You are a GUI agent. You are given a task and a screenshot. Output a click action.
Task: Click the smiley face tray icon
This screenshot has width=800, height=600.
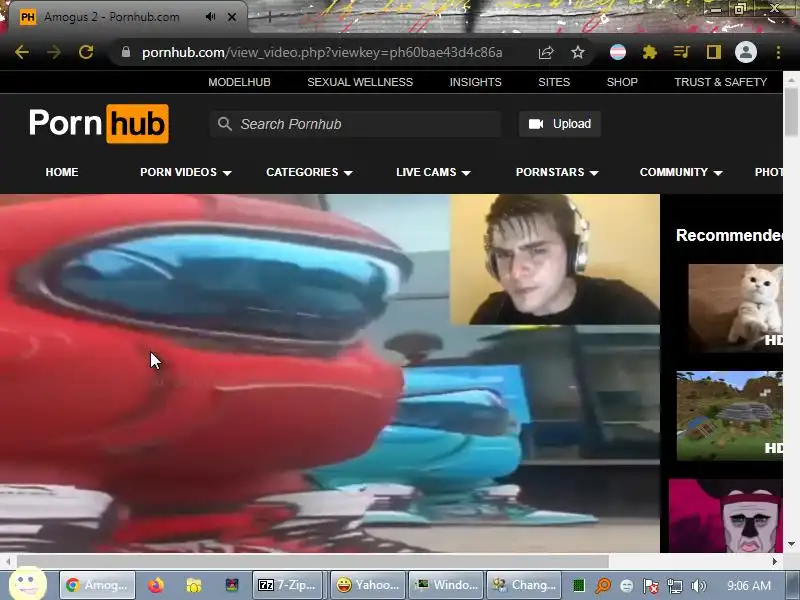[627, 586]
